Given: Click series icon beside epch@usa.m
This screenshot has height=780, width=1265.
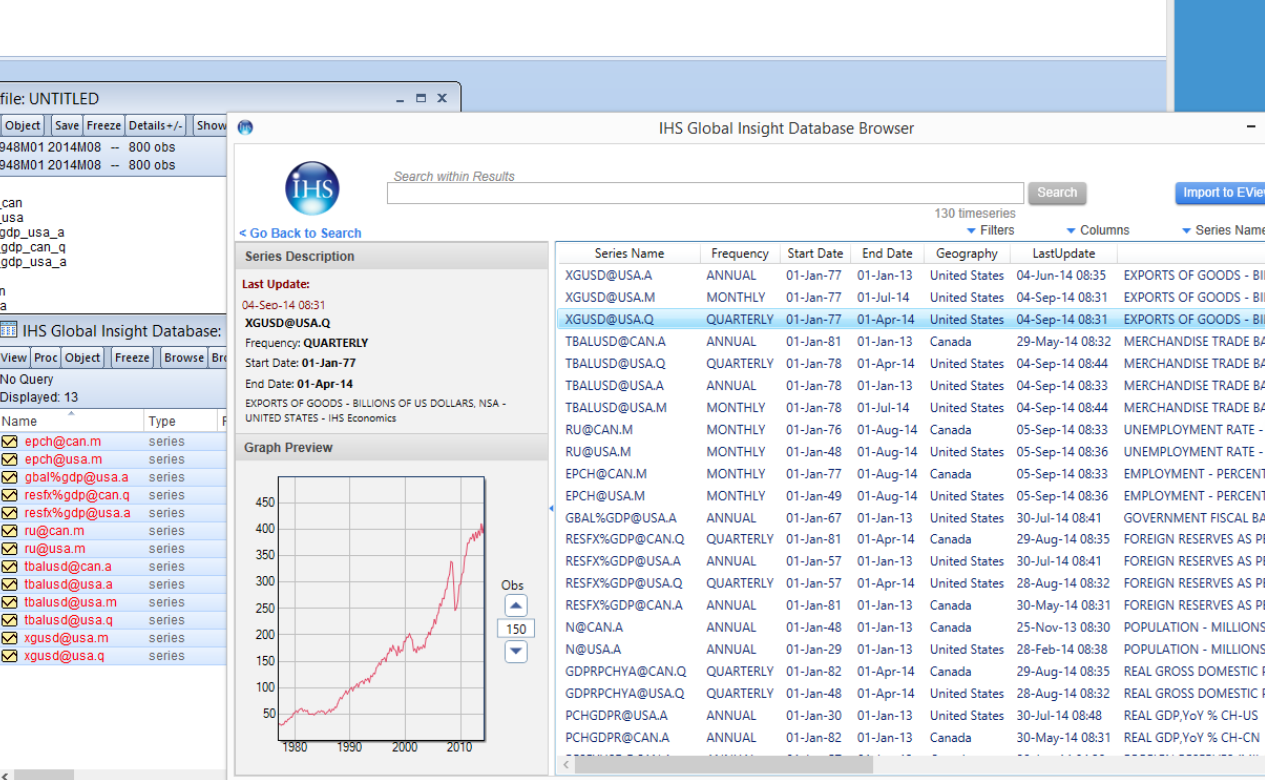Looking at the screenshot, I should (9, 459).
